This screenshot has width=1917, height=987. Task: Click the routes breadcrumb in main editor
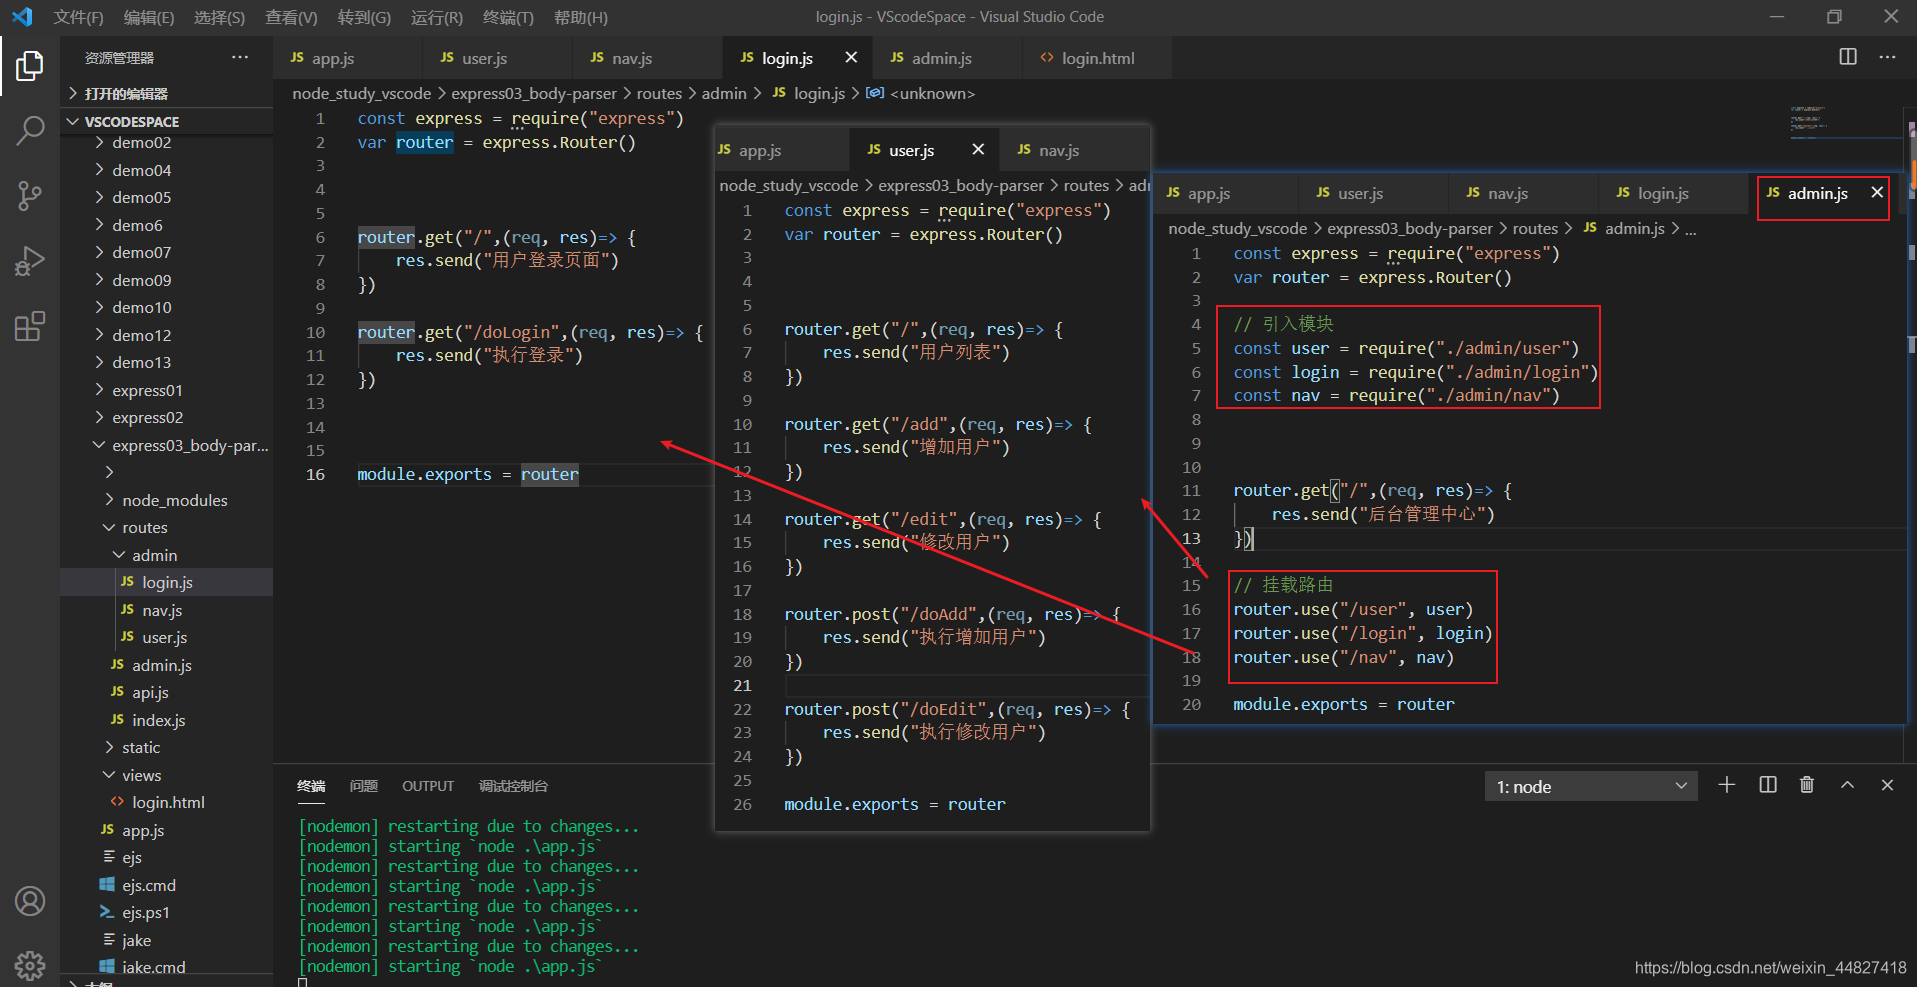(x=659, y=93)
